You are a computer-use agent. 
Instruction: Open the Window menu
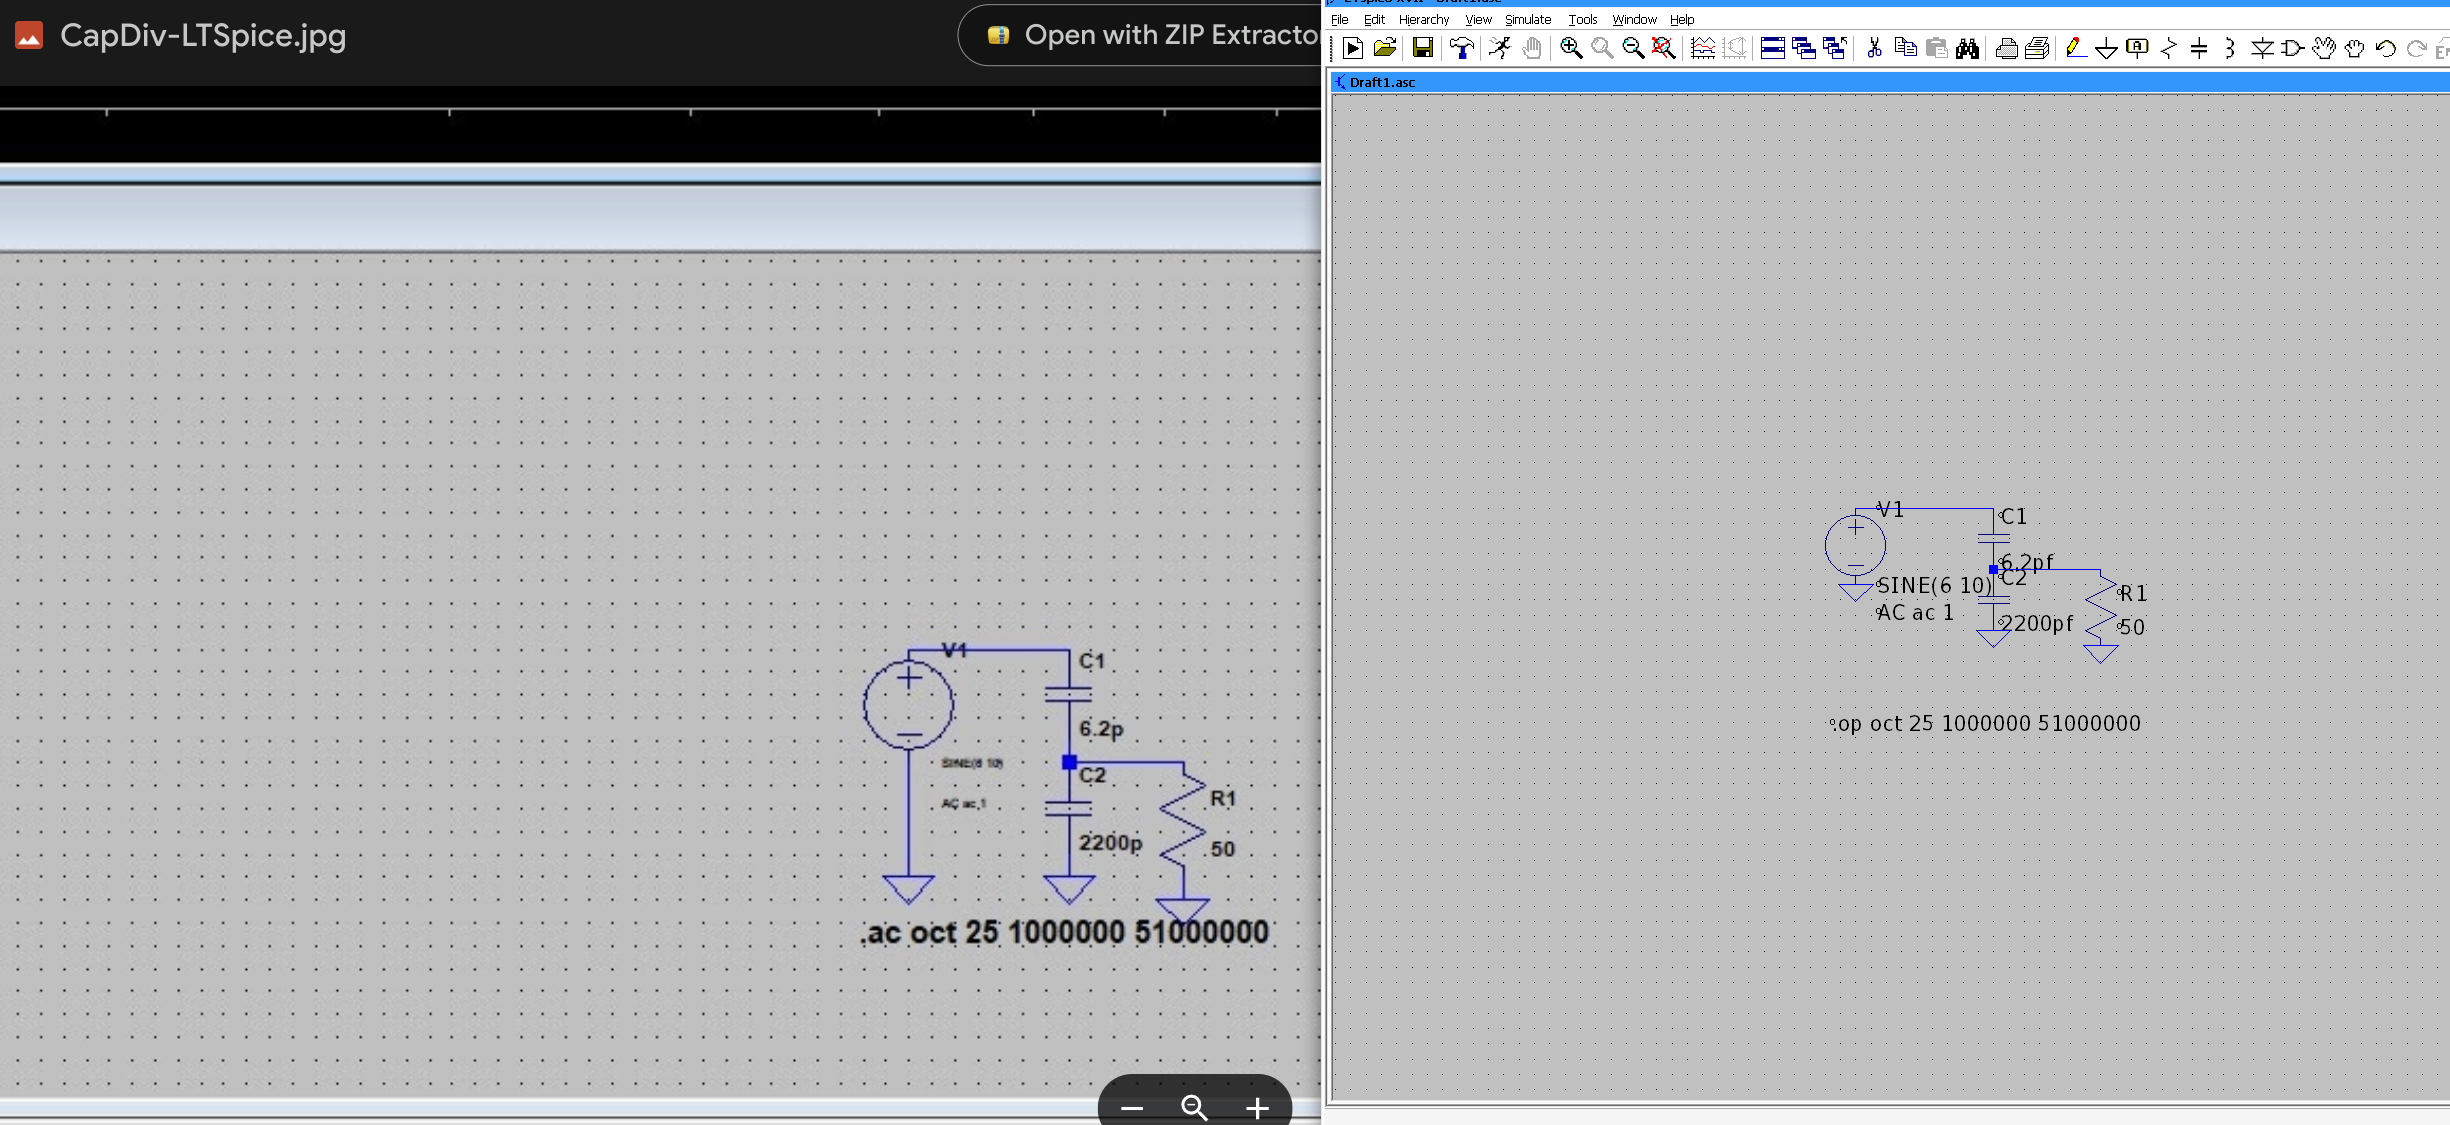coord(1634,20)
